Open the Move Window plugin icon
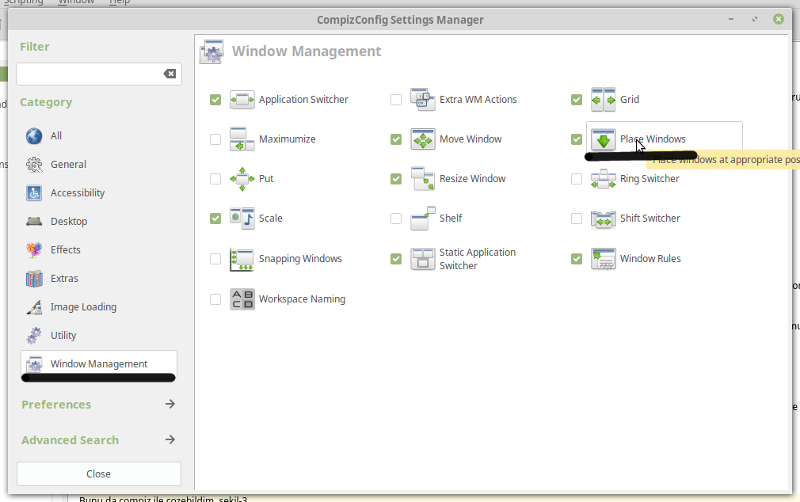800x502 pixels. [x=422, y=139]
